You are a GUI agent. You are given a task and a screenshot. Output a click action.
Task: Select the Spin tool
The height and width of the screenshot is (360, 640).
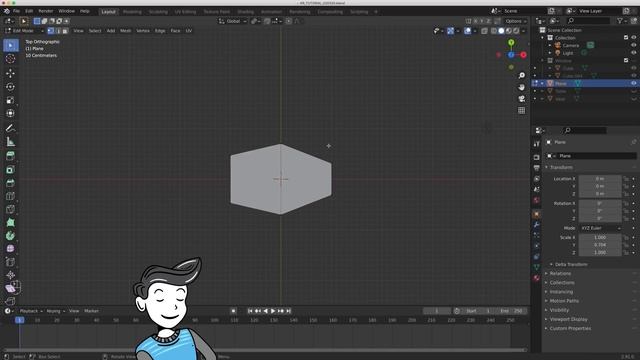coord(11,236)
